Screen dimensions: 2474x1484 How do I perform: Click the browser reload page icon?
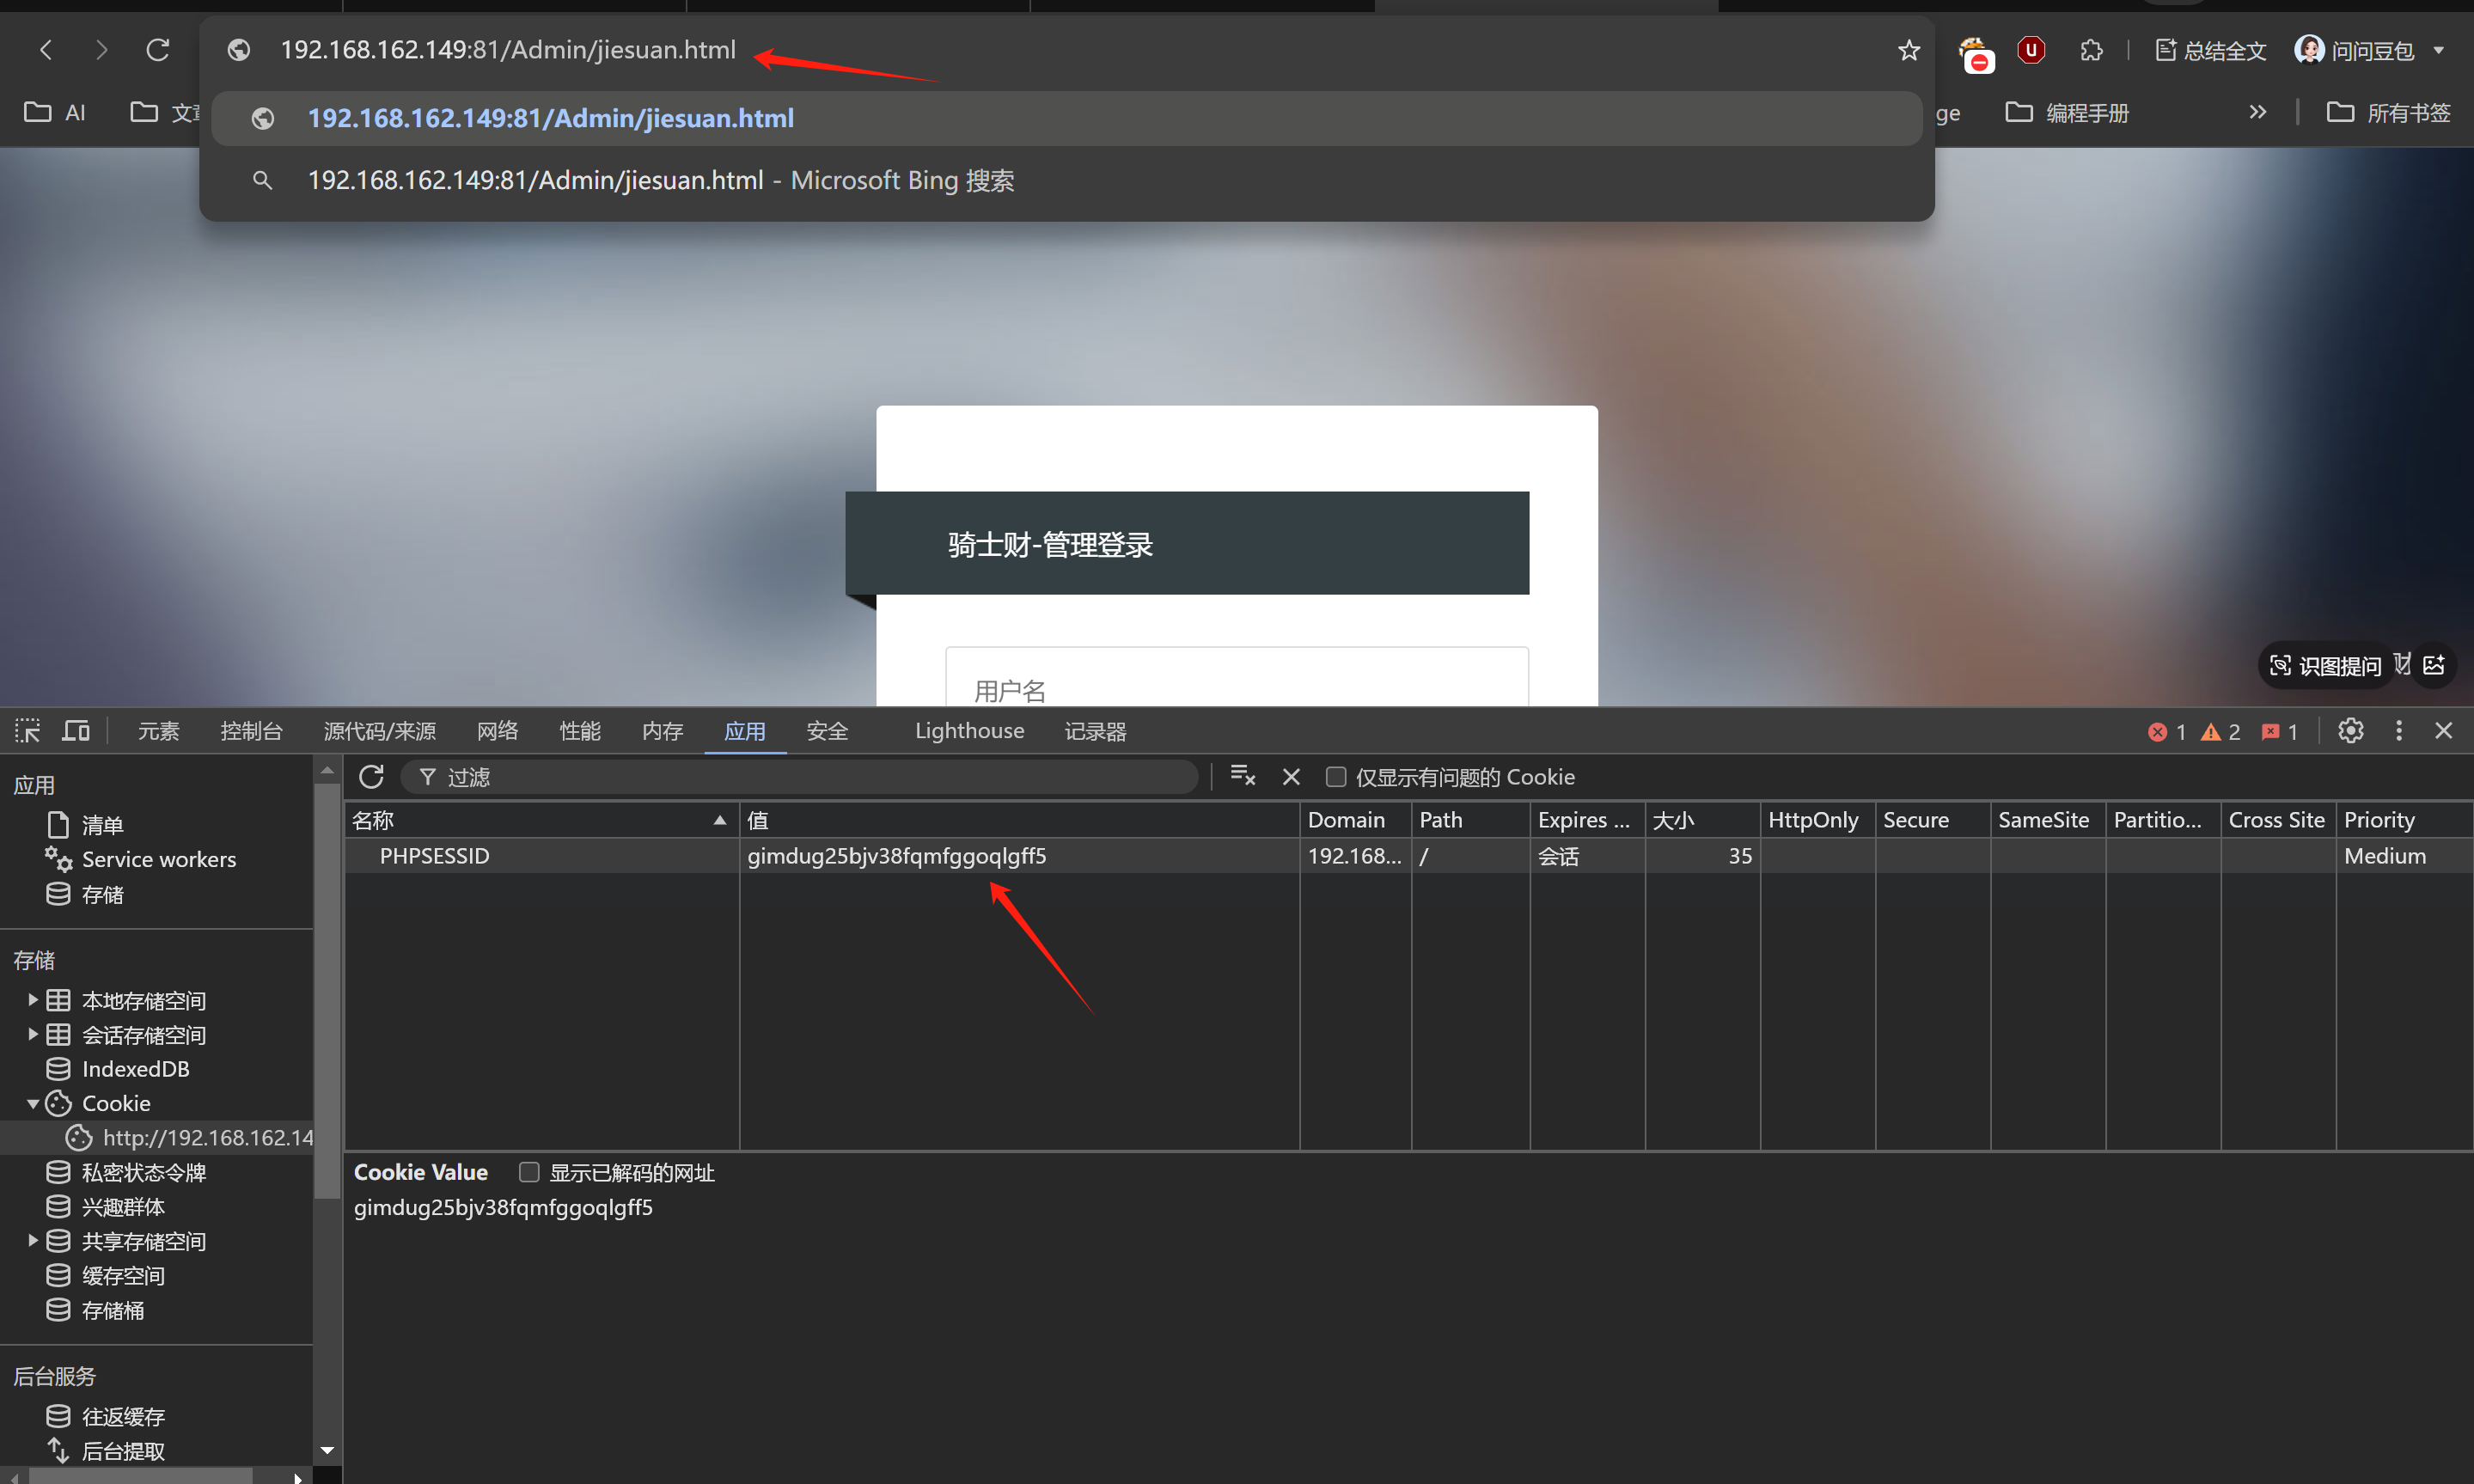coord(158,50)
